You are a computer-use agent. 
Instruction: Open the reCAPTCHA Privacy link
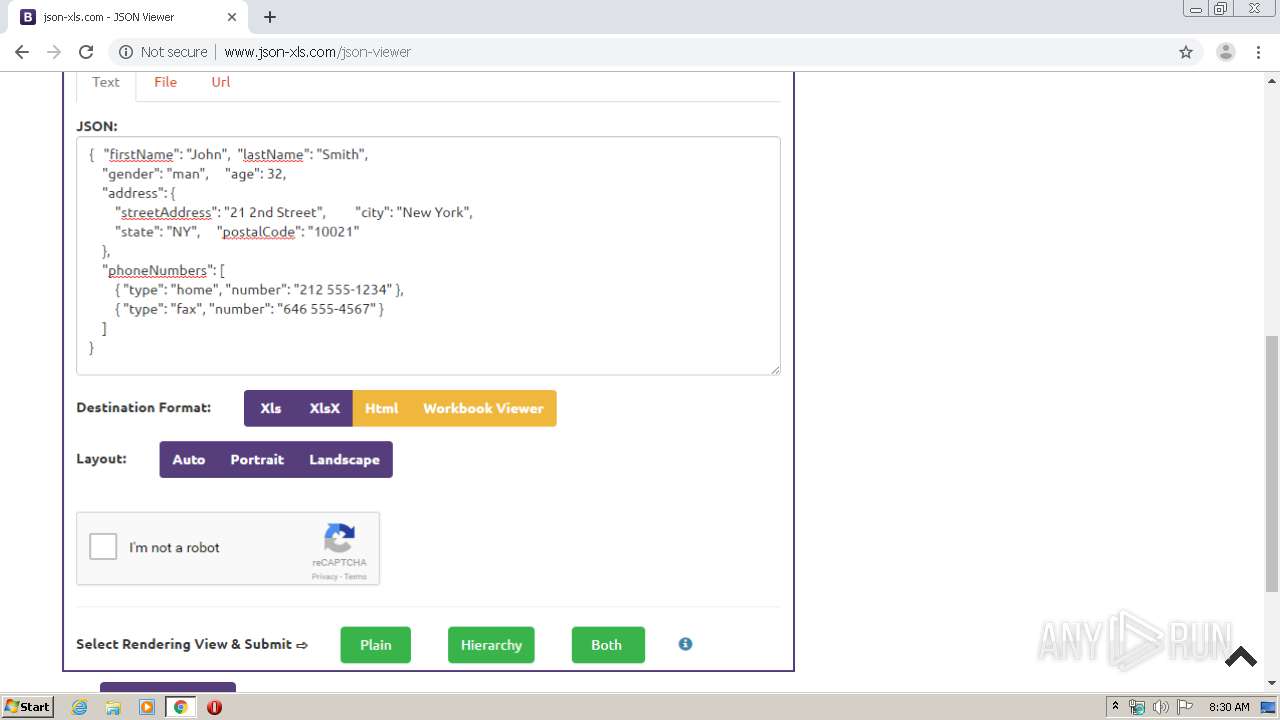coord(324,577)
